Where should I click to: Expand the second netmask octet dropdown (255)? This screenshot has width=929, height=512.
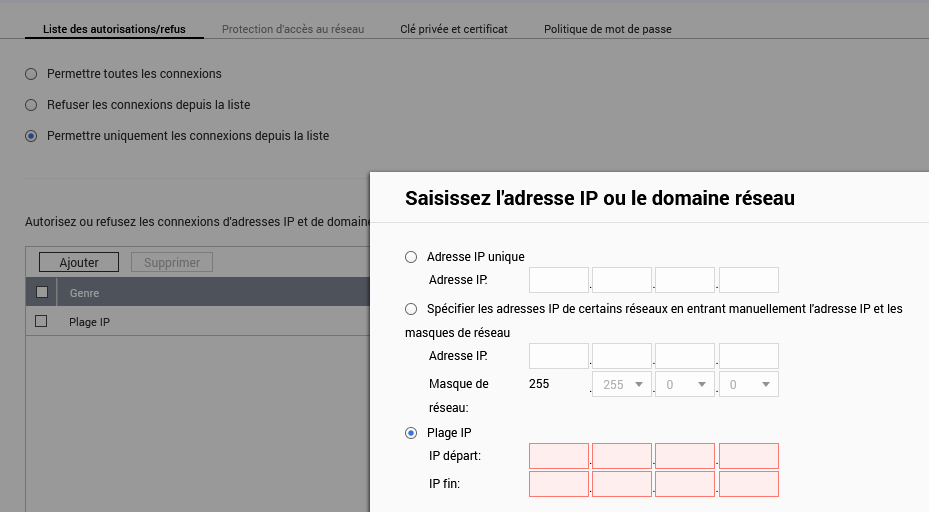[x=621, y=384]
